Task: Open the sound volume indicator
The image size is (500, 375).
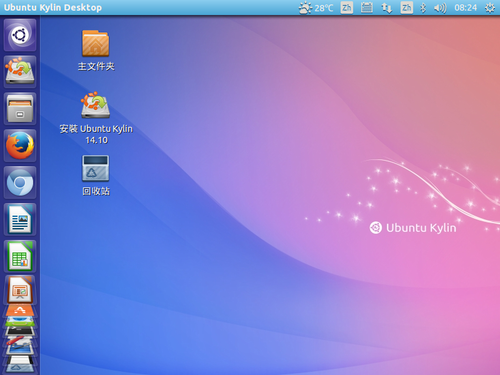Action: point(440,8)
